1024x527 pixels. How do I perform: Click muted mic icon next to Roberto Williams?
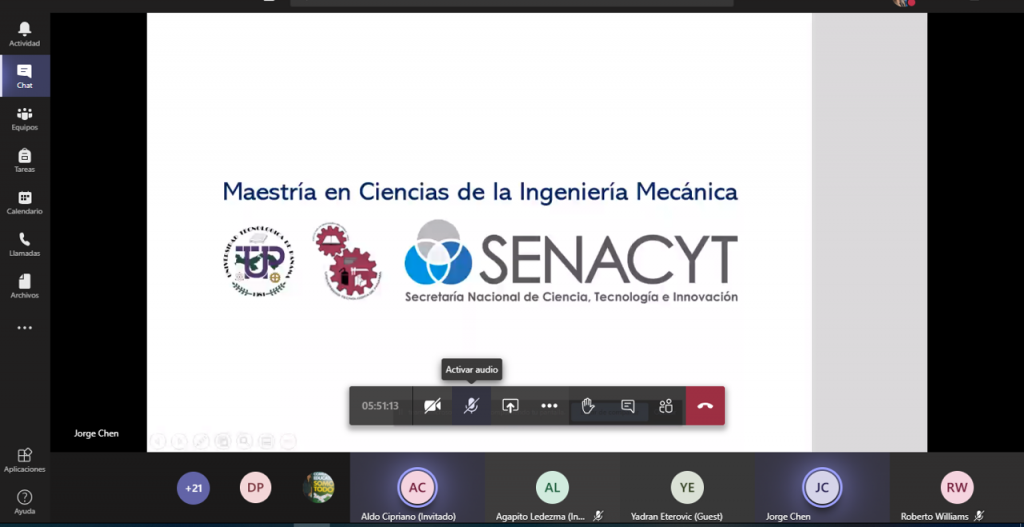point(978,516)
